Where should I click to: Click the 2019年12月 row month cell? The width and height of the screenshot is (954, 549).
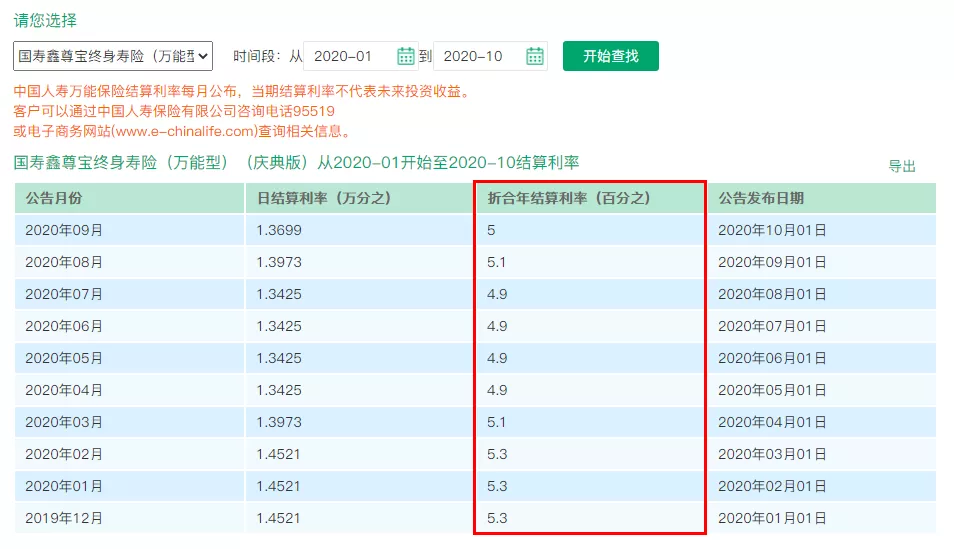pos(129,518)
